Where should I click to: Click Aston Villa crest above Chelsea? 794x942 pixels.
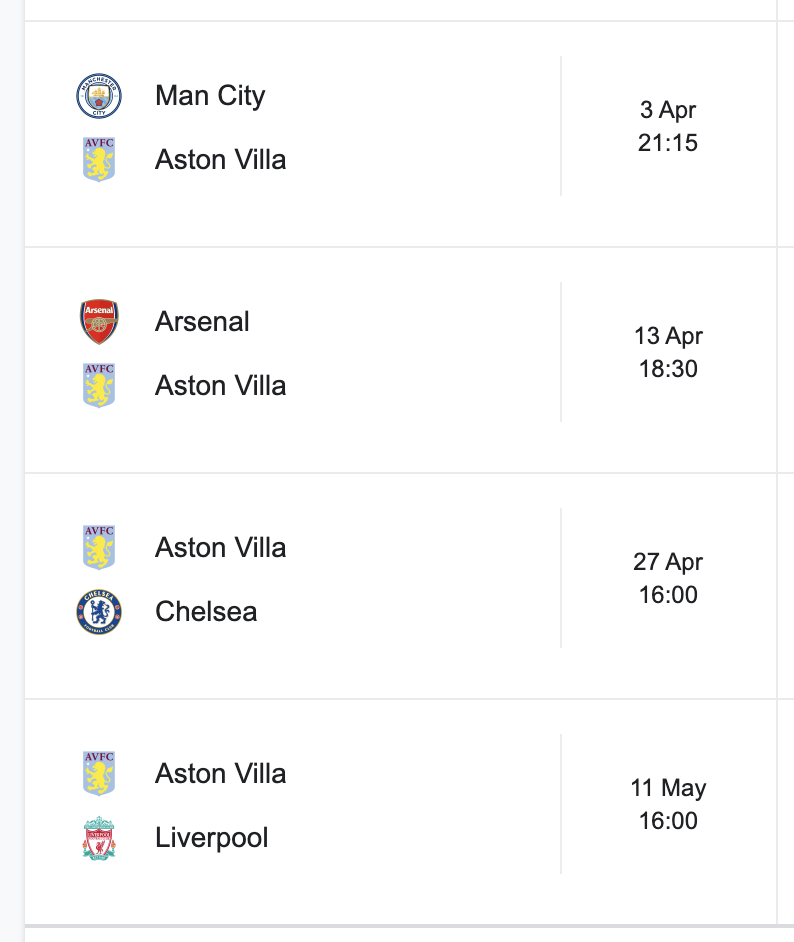point(99,547)
